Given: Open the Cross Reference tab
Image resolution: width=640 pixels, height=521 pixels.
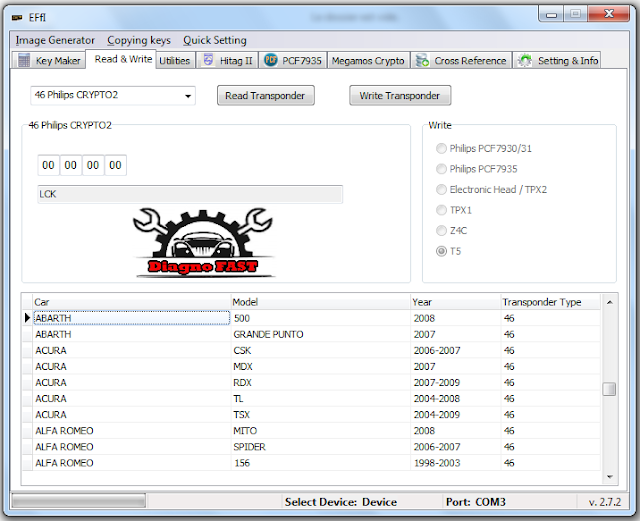Looking at the screenshot, I should [x=461, y=60].
